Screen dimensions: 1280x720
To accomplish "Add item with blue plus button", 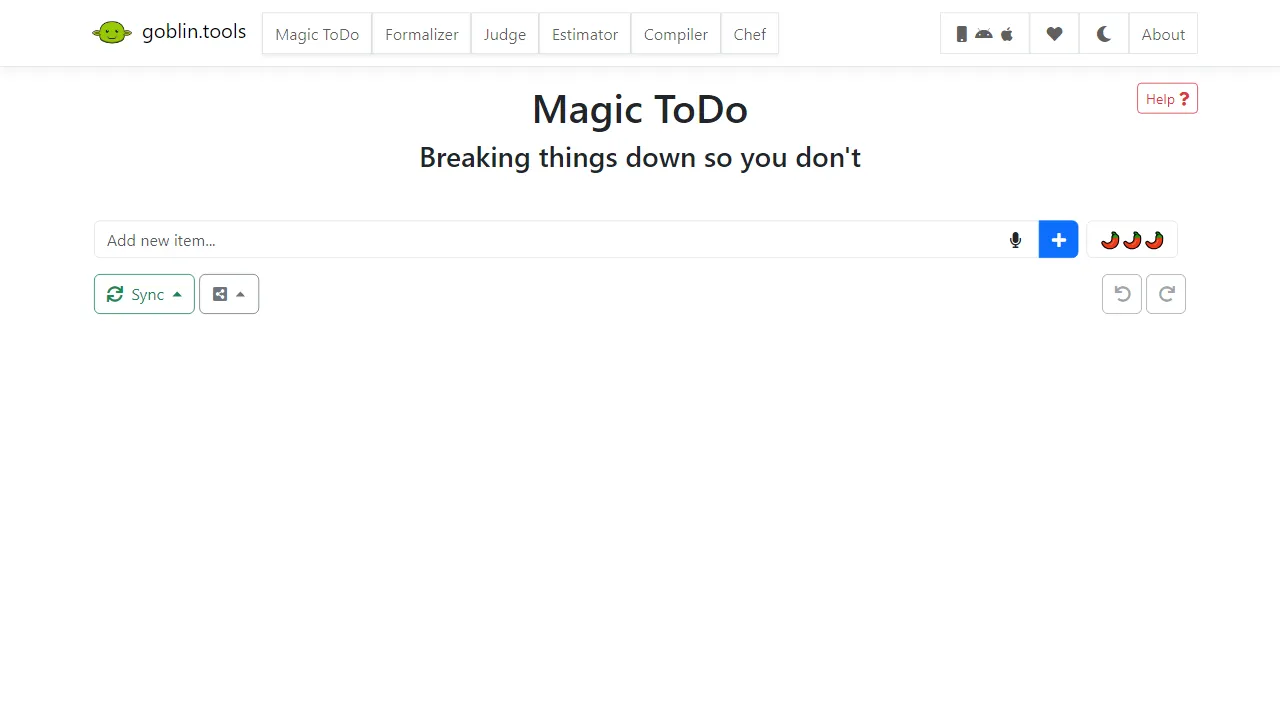I will (x=1058, y=240).
